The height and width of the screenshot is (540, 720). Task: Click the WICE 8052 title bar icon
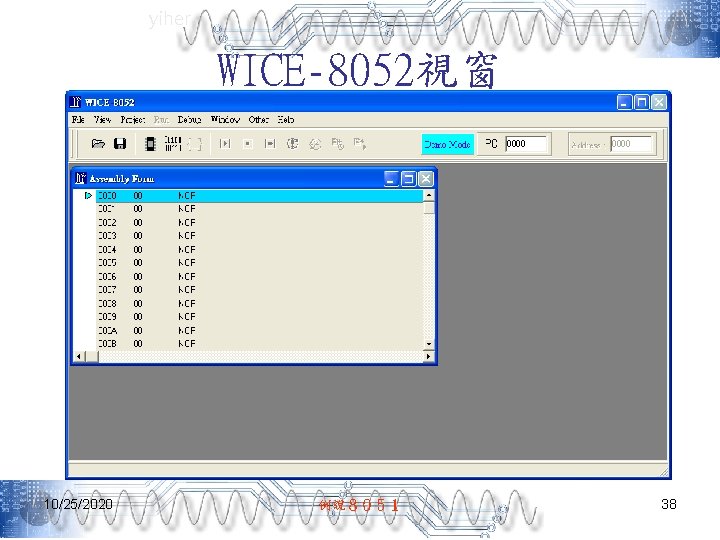tap(75, 102)
